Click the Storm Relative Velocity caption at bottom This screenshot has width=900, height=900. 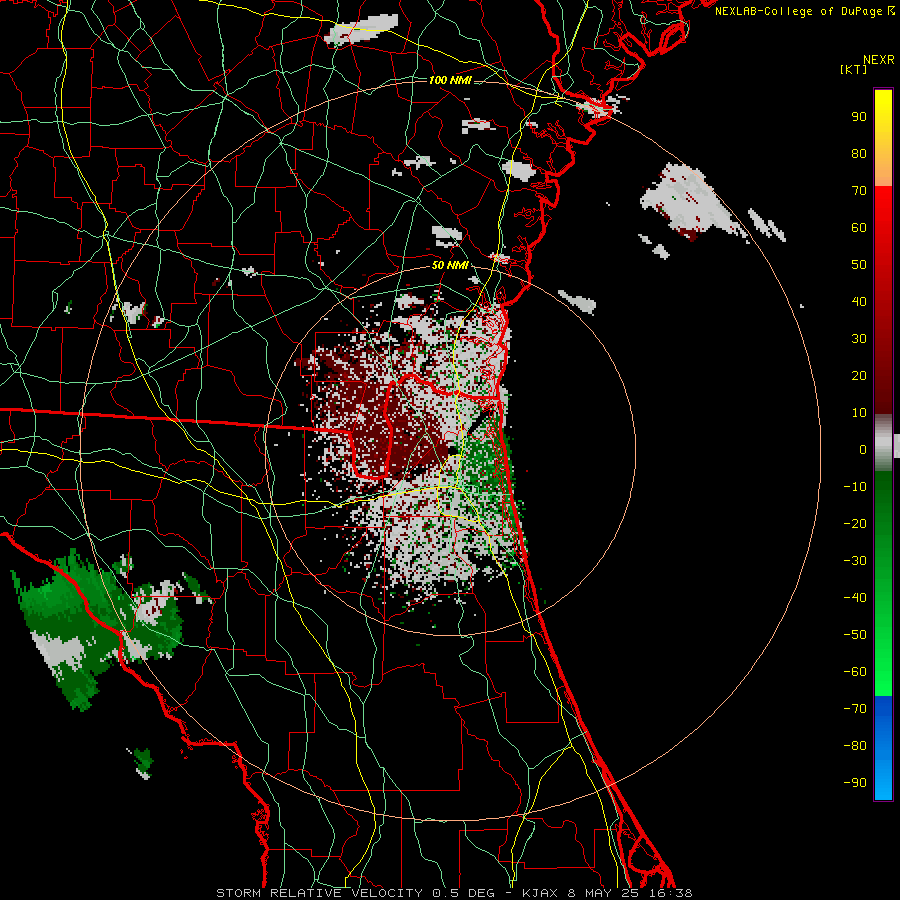pos(454,893)
